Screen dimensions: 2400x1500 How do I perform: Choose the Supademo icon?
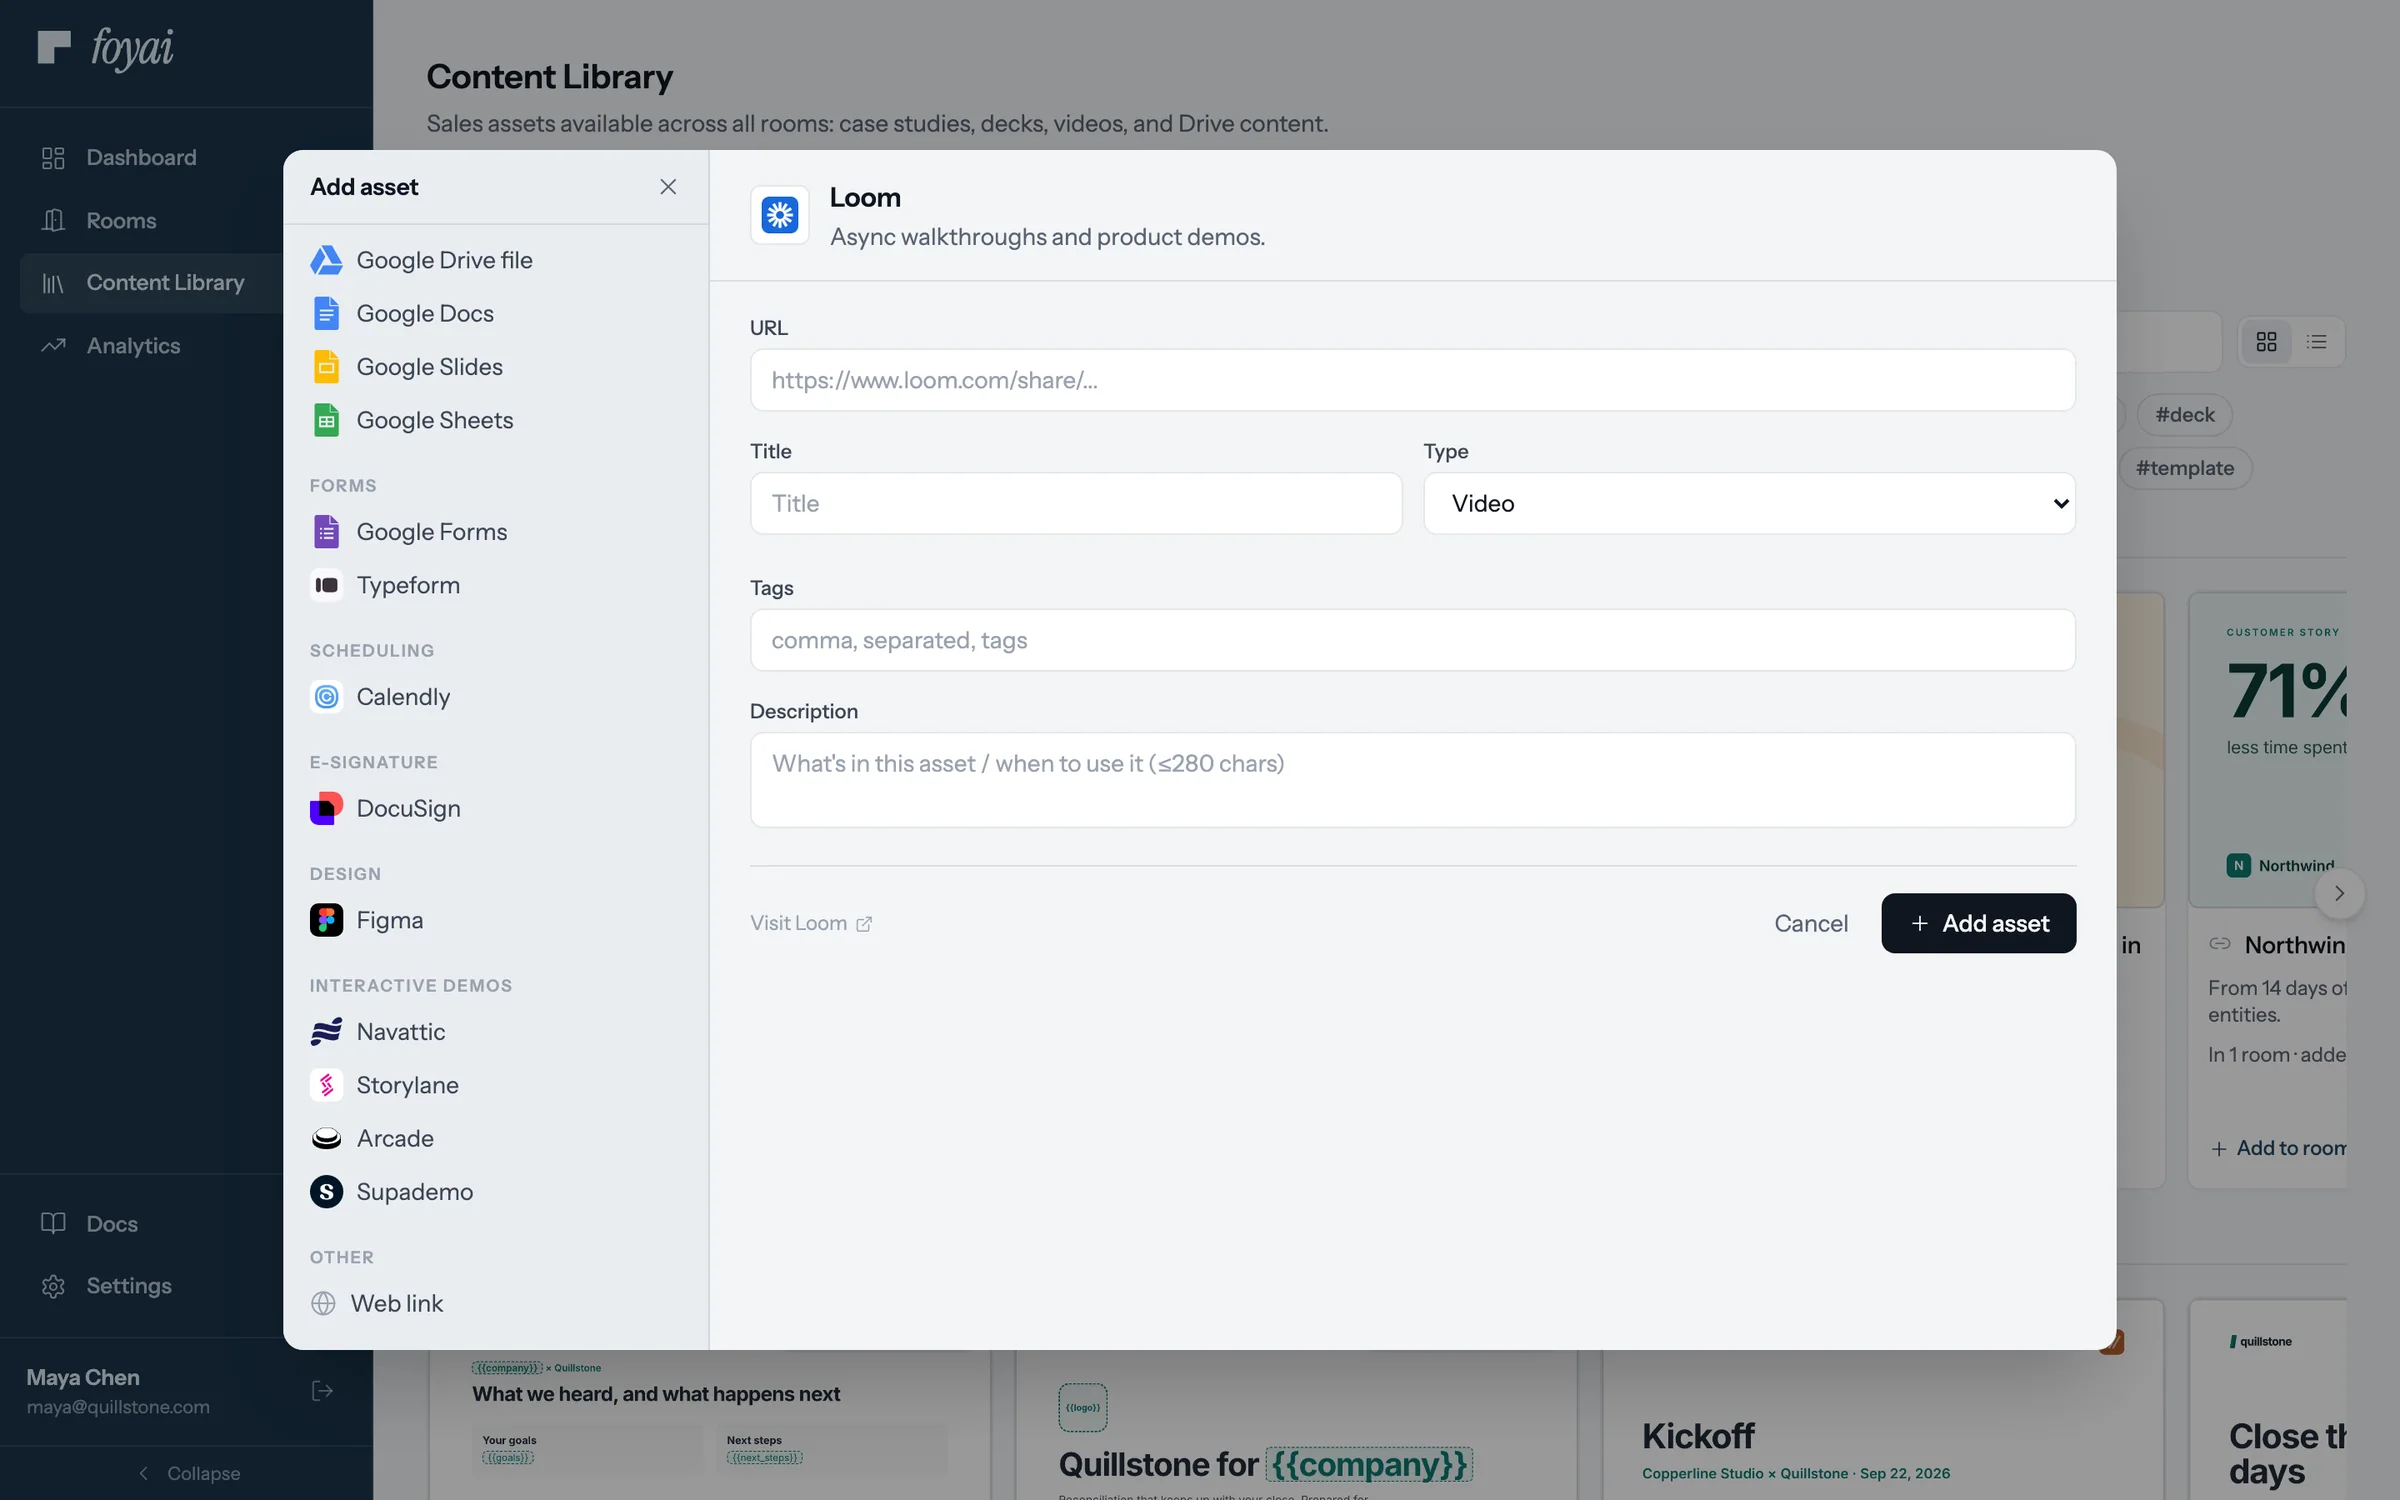coord(326,1192)
